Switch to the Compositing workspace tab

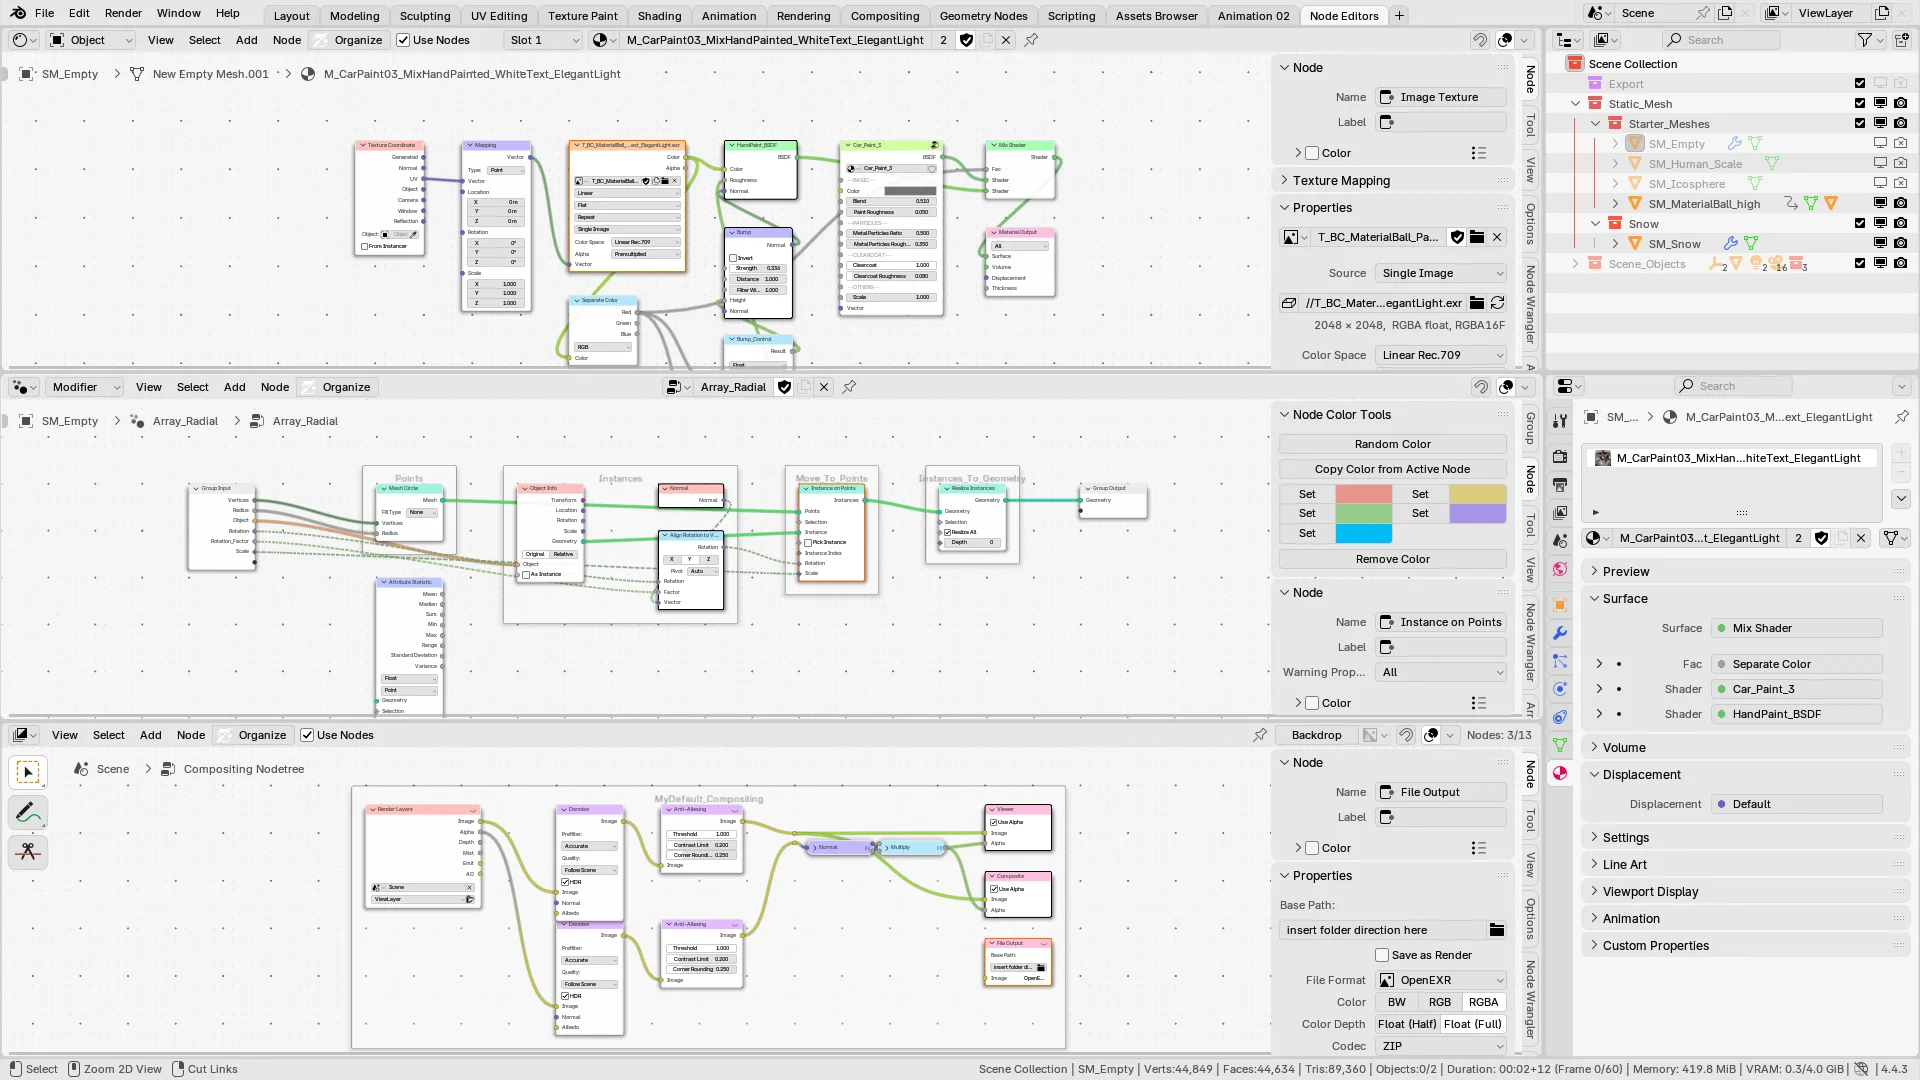884,16
